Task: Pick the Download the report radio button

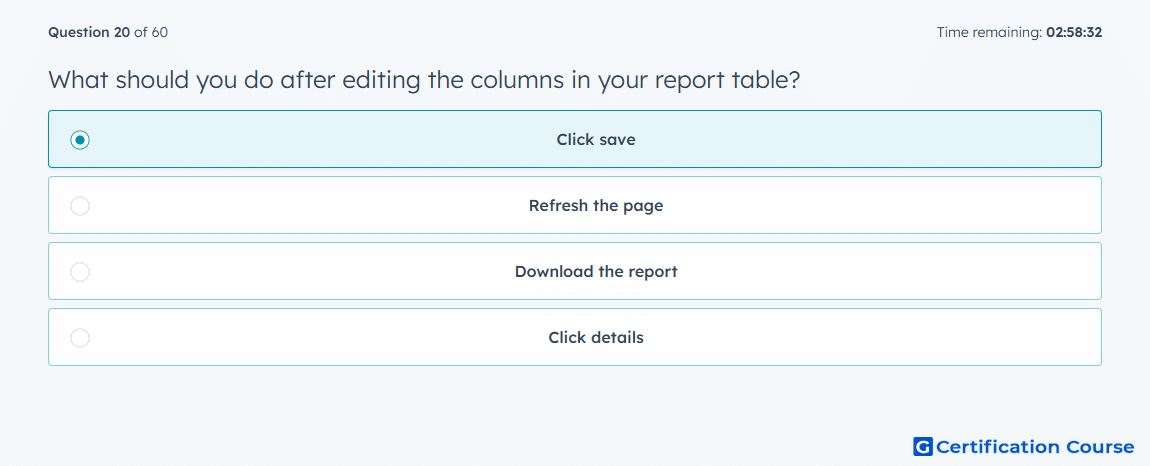Action: pos(80,272)
